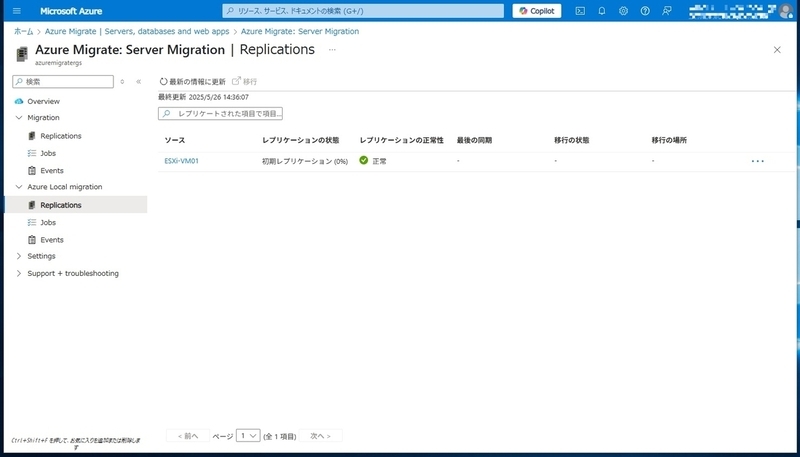The height and width of the screenshot is (457, 800).
Task: Open Events under Migration
Action: coord(52,170)
